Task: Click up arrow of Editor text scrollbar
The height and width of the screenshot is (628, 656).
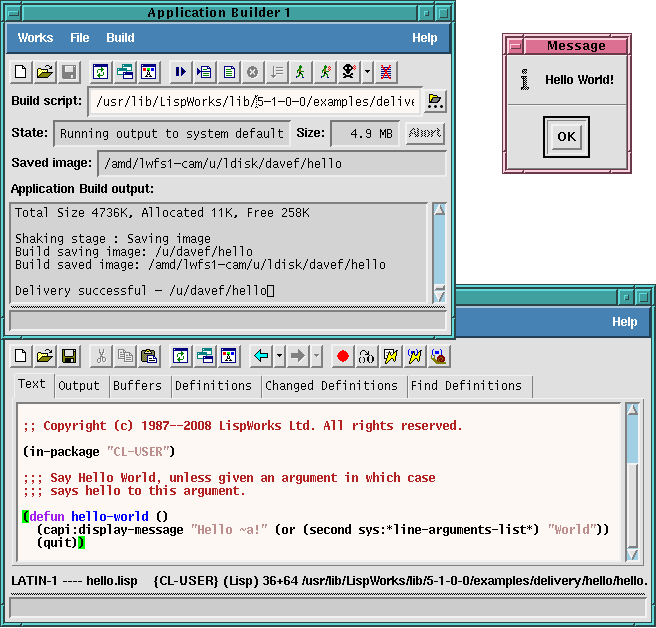Action: point(632,410)
